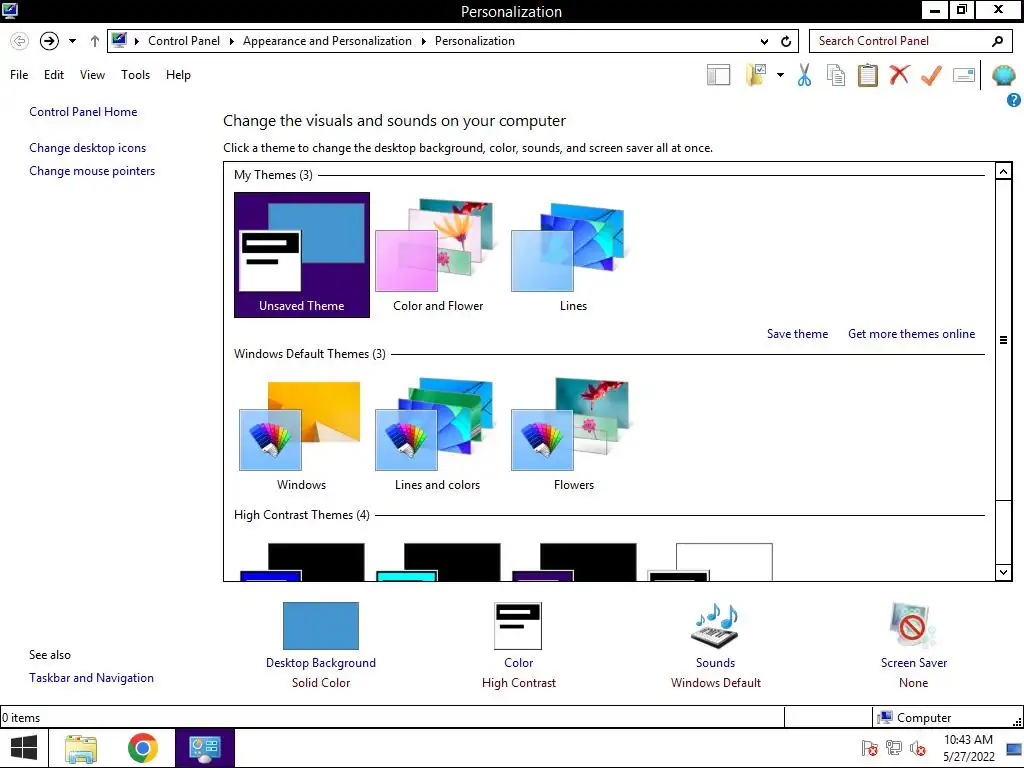Click the Save theme link
This screenshot has width=1024, height=768.
[797, 334]
